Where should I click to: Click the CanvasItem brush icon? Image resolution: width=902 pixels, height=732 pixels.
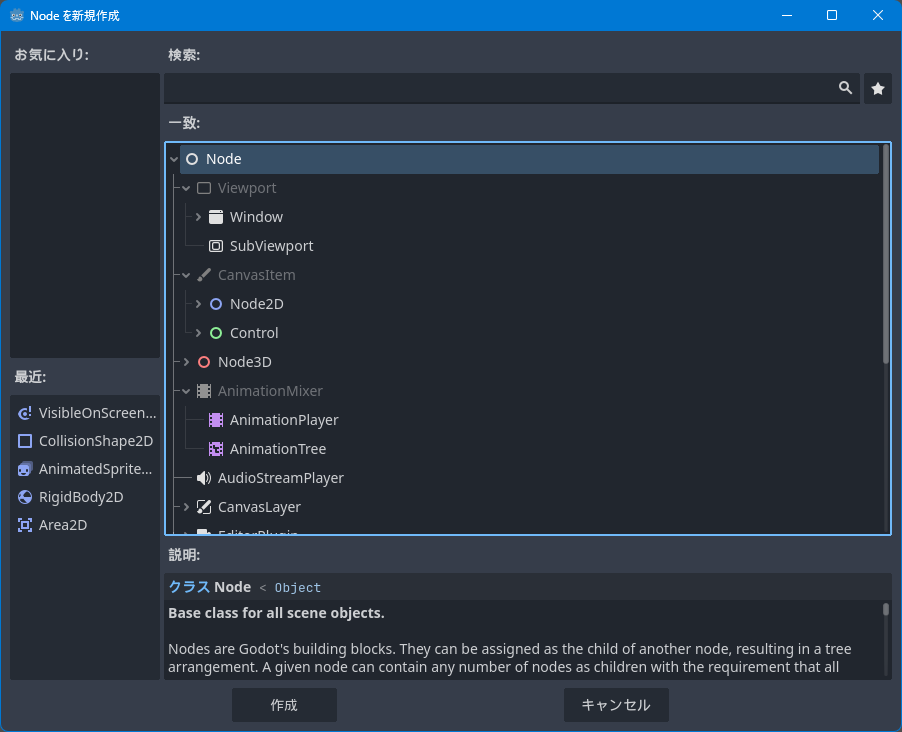(x=204, y=275)
